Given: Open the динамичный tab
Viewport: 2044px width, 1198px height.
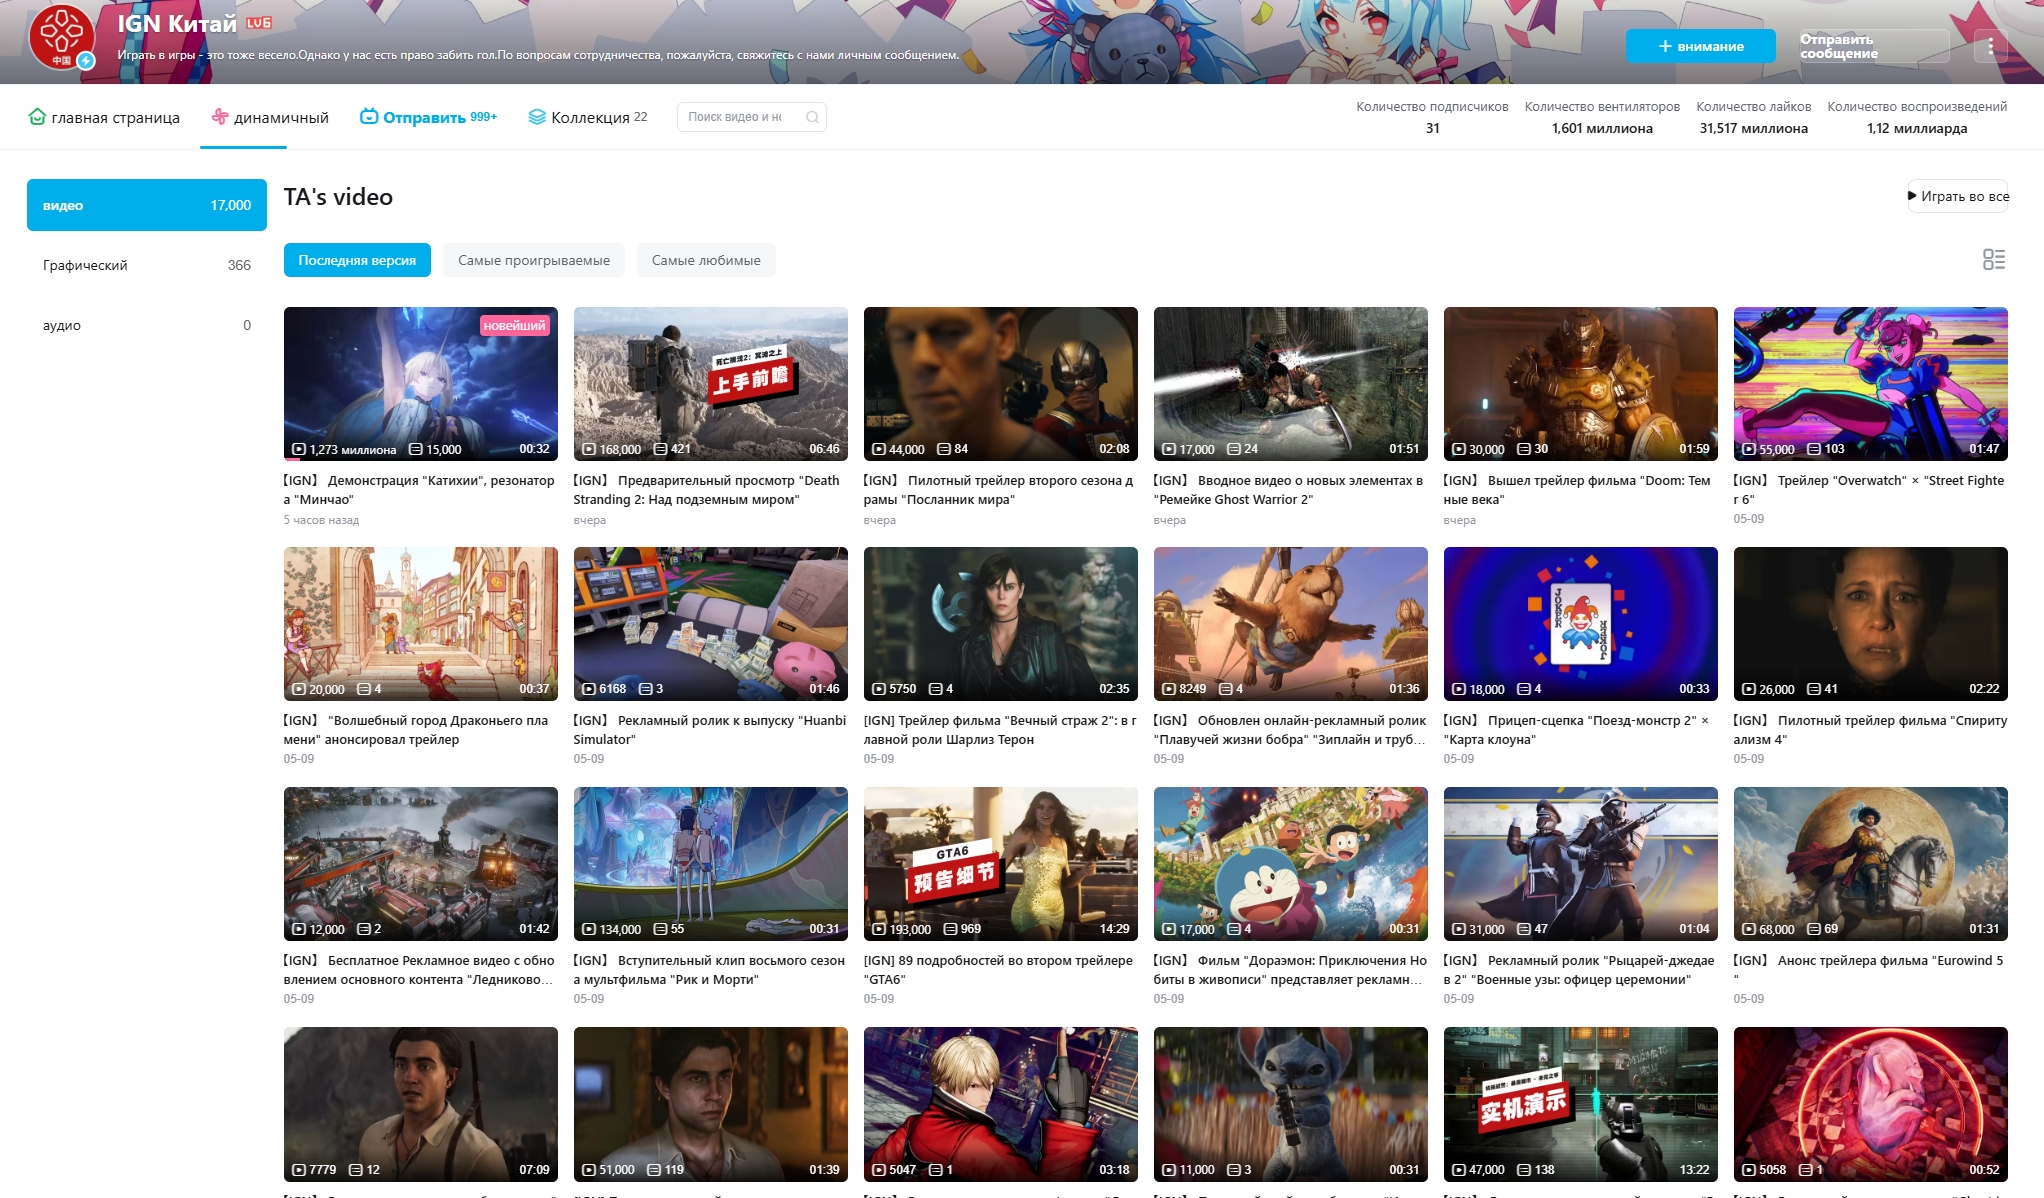Looking at the screenshot, I should coord(270,117).
